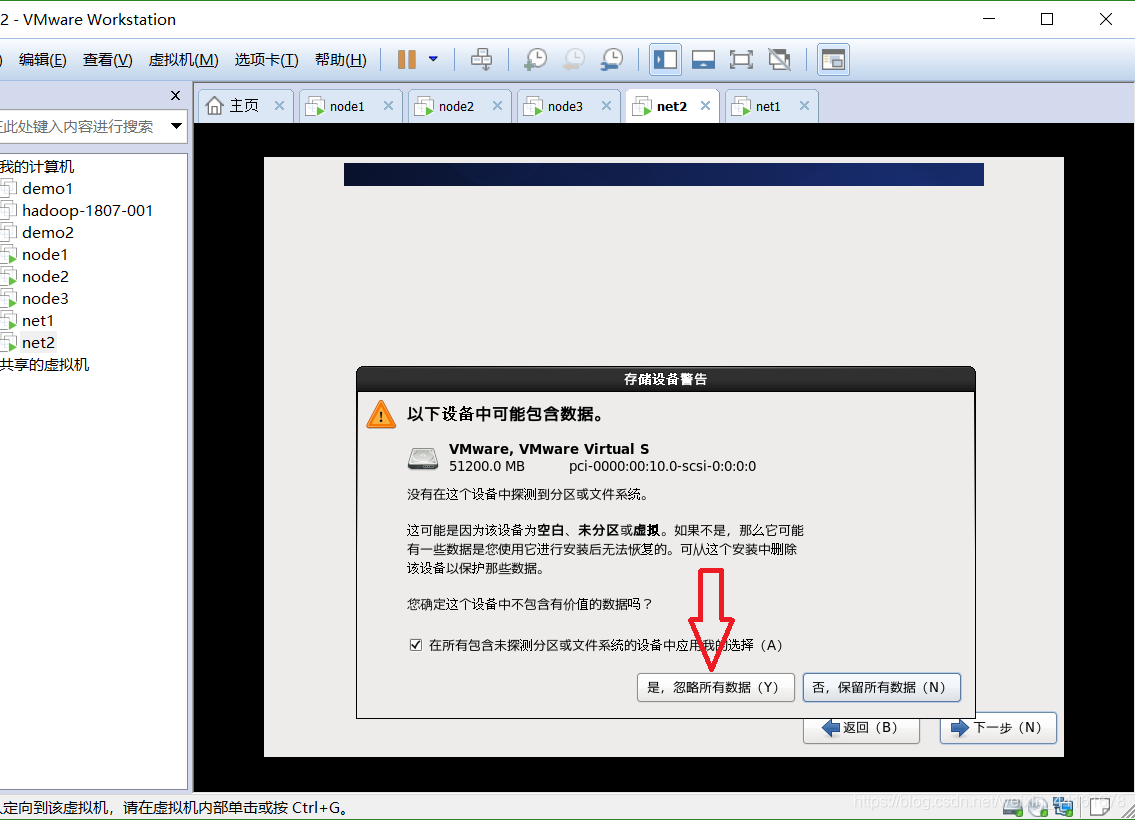Click the library search input field

[81, 127]
